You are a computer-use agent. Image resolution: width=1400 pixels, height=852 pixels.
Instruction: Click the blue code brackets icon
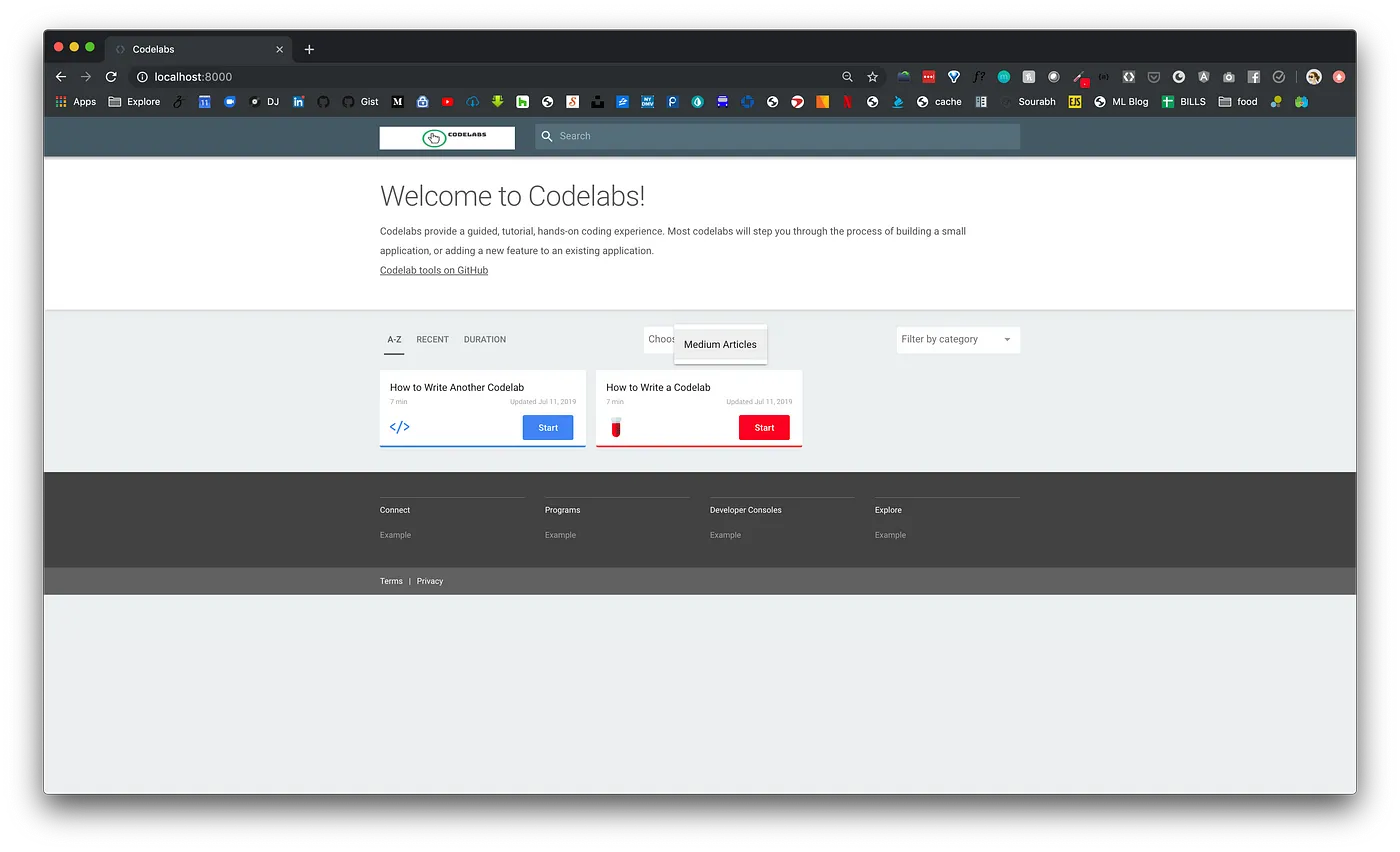(x=399, y=427)
